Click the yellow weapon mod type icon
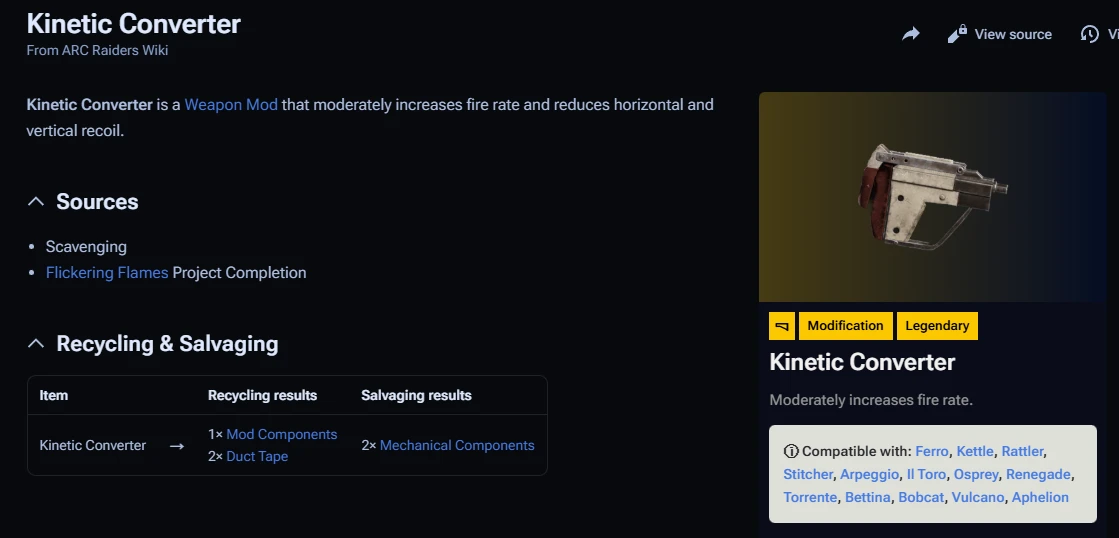This screenshot has height=538, width=1119. [781, 326]
